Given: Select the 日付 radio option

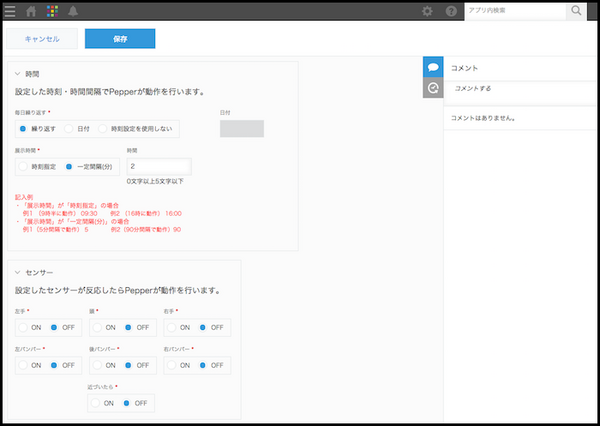Looking at the screenshot, I should [x=70, y=129].
